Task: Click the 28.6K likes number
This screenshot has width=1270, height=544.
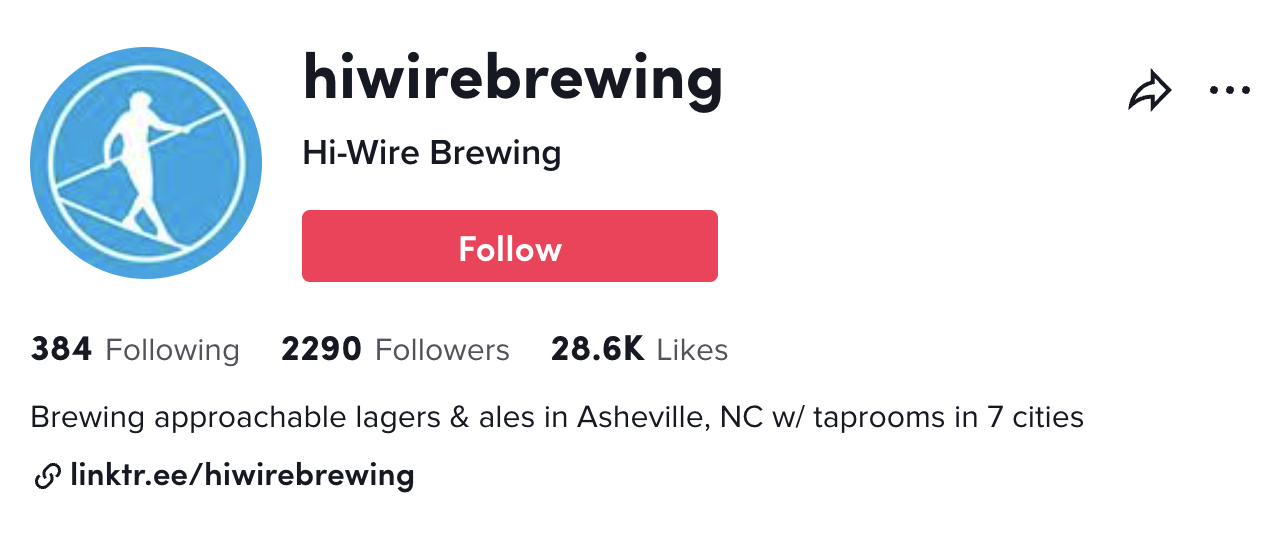Action: [597, 350]
